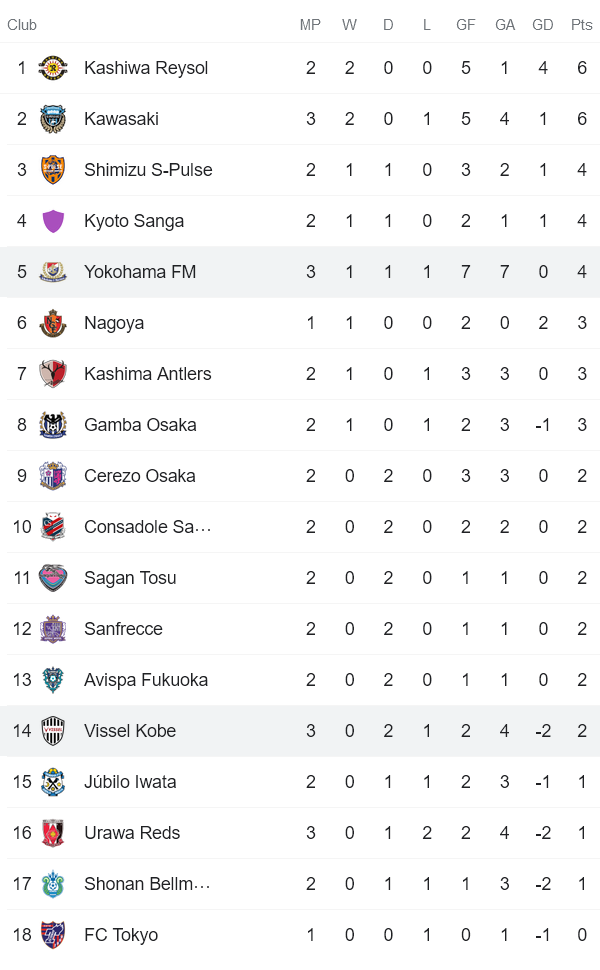Viewport: 600px width, 970px height.
Task: Sort by the MP column header
Action: tap(310, 25)
